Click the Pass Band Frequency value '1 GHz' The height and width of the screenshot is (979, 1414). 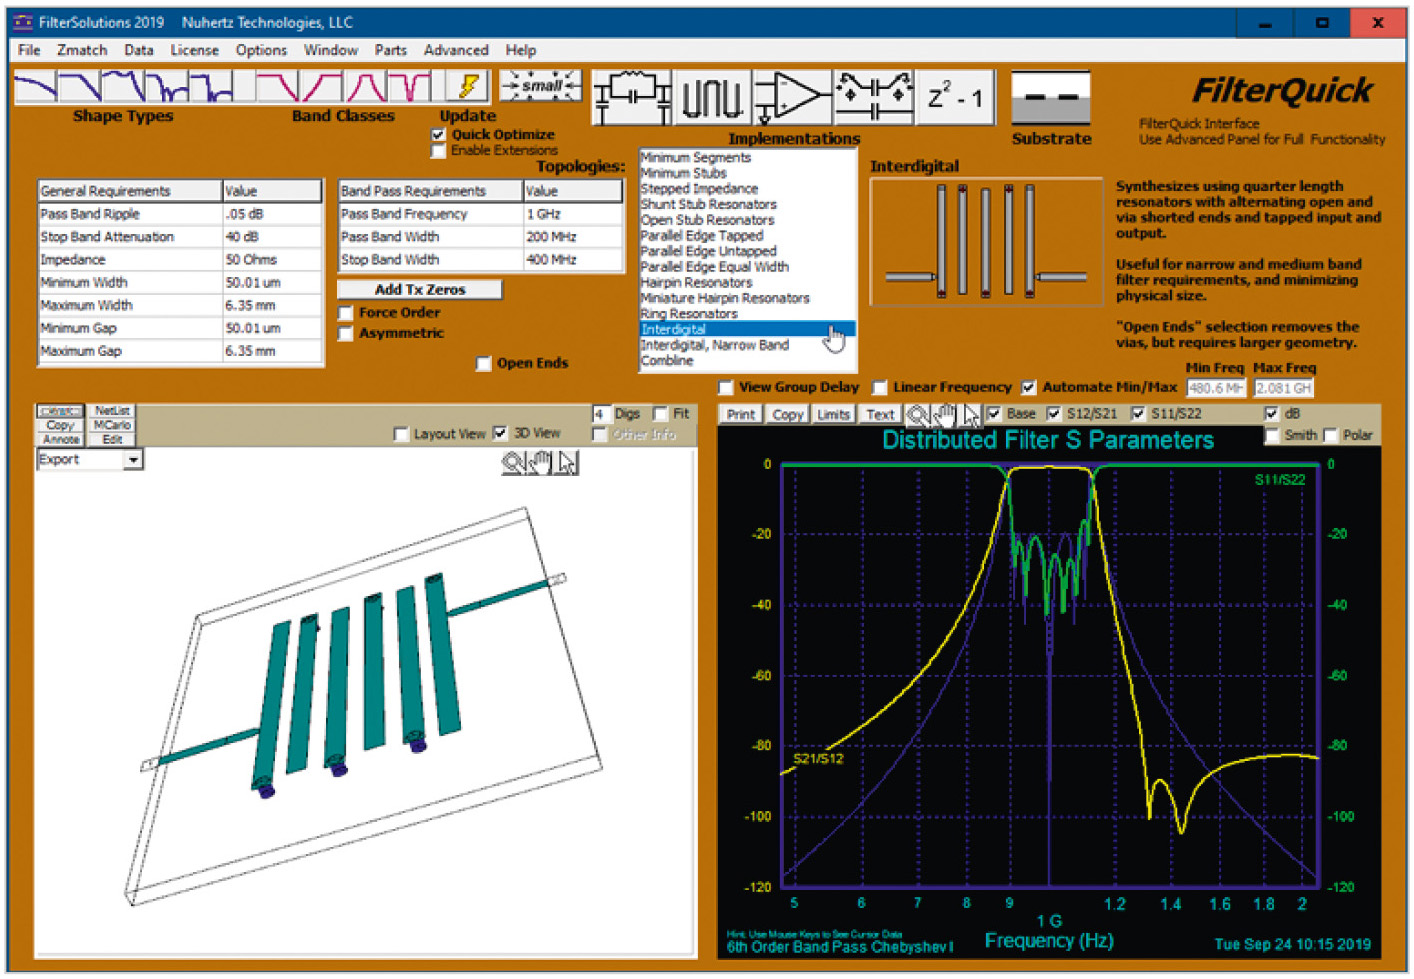(573, 214)
